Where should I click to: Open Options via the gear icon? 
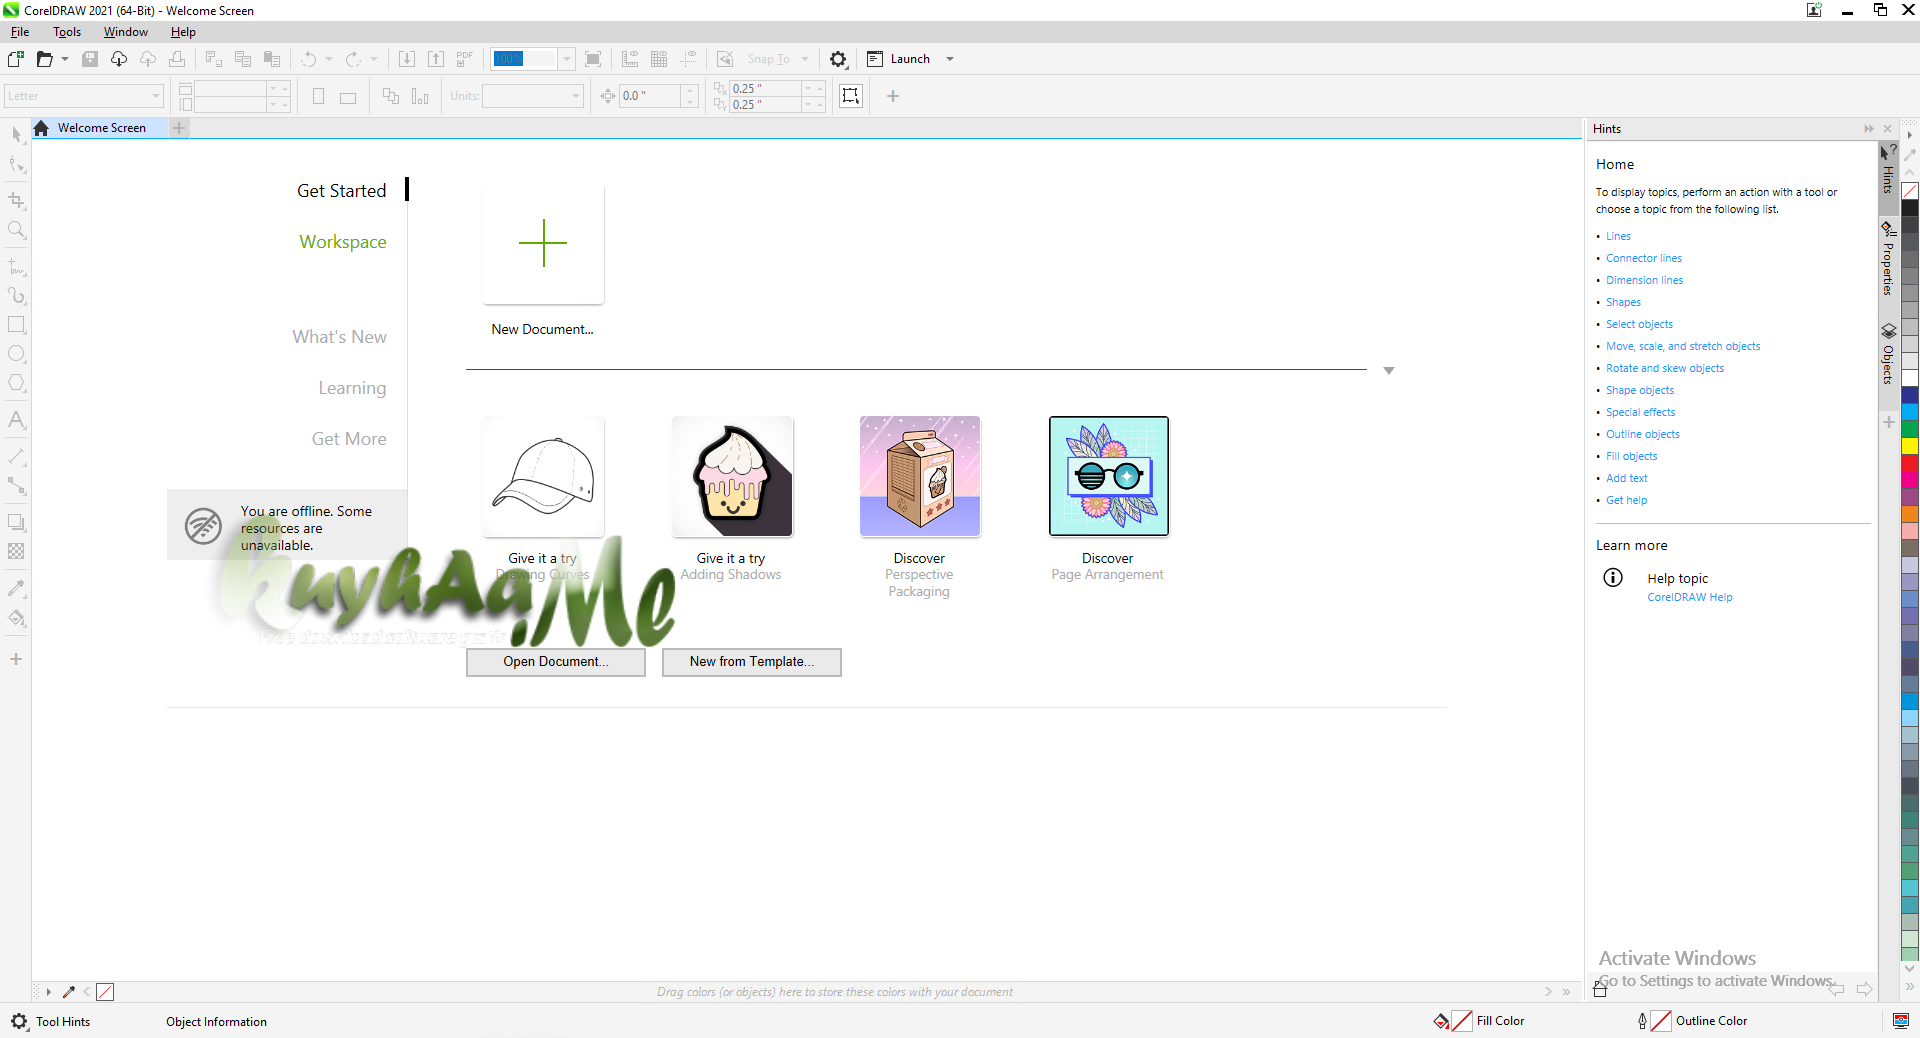[x=838, y=59]
